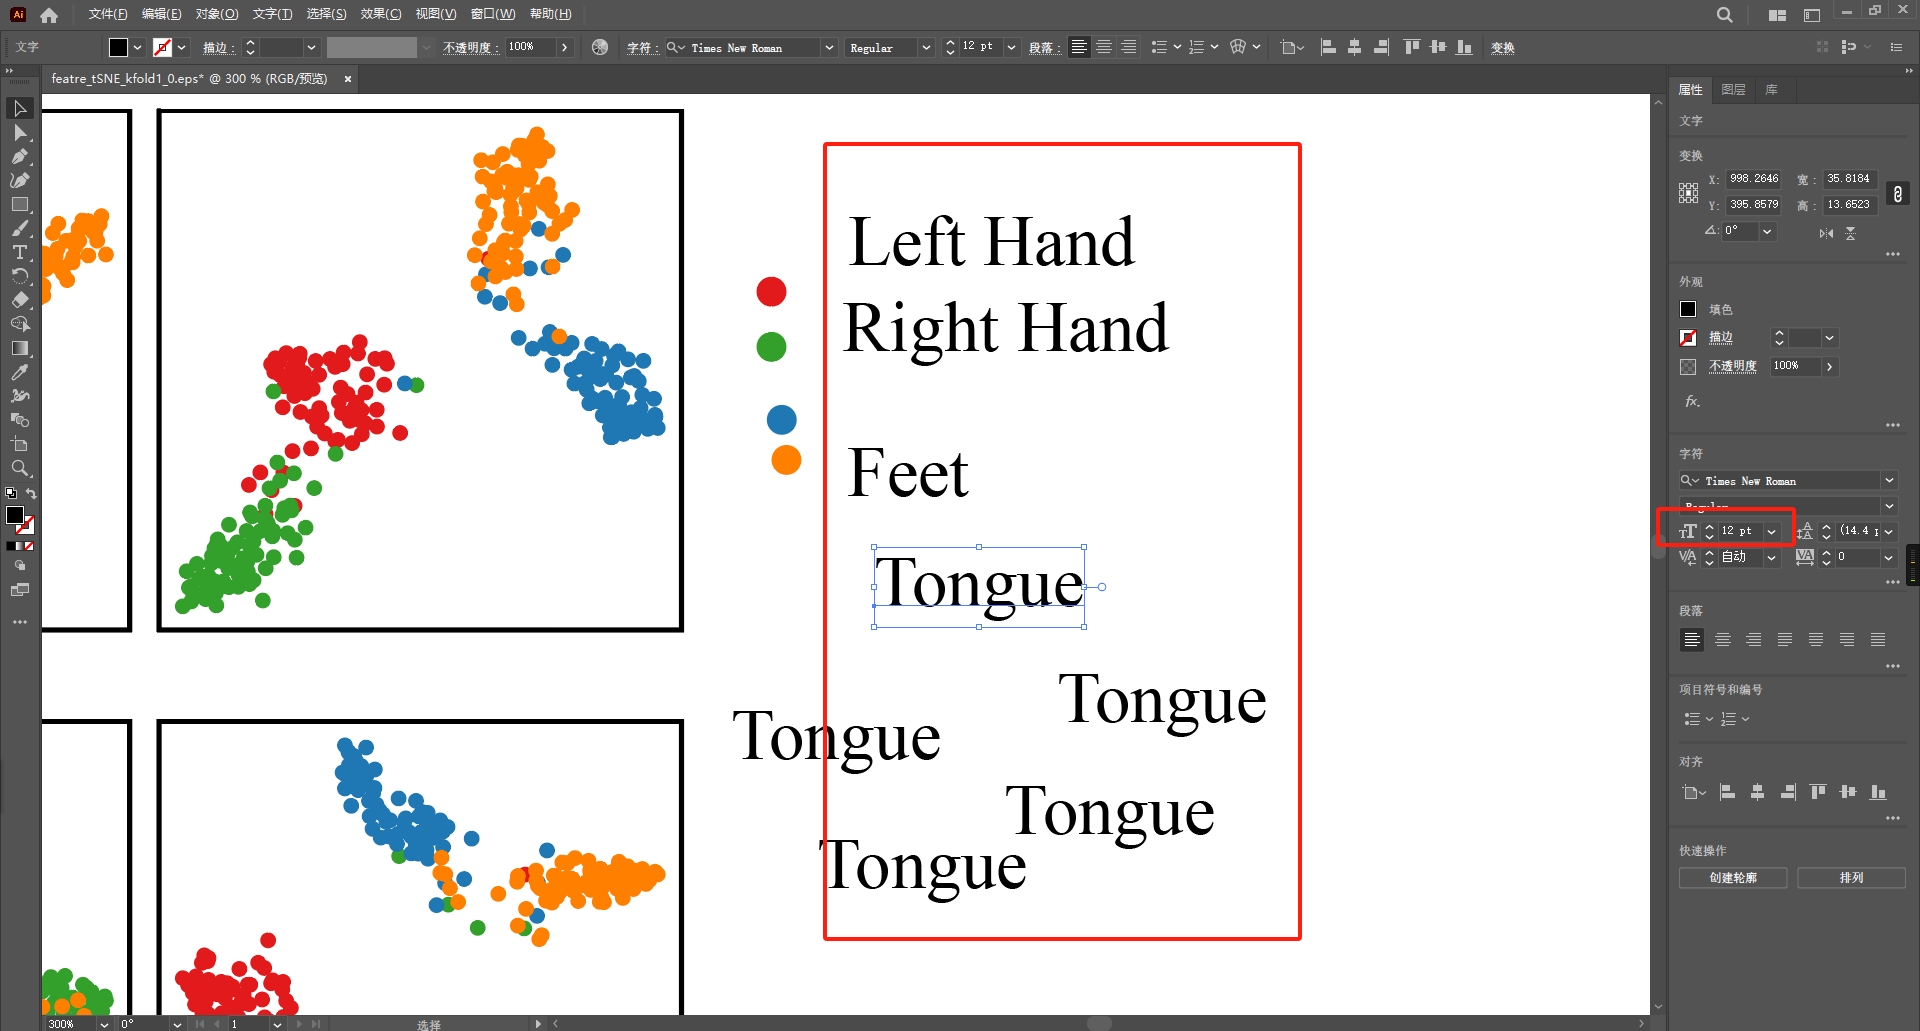Click the fill color swatch in control bar
The image size is (1920, 1031).
(118, 47)
